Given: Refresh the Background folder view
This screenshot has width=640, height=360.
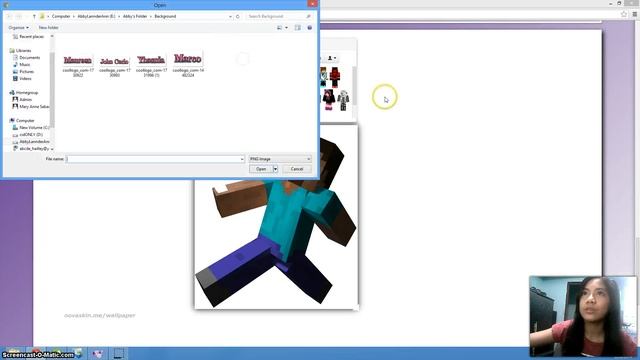Looking at the screenshot, I should [x=238, y=16].
